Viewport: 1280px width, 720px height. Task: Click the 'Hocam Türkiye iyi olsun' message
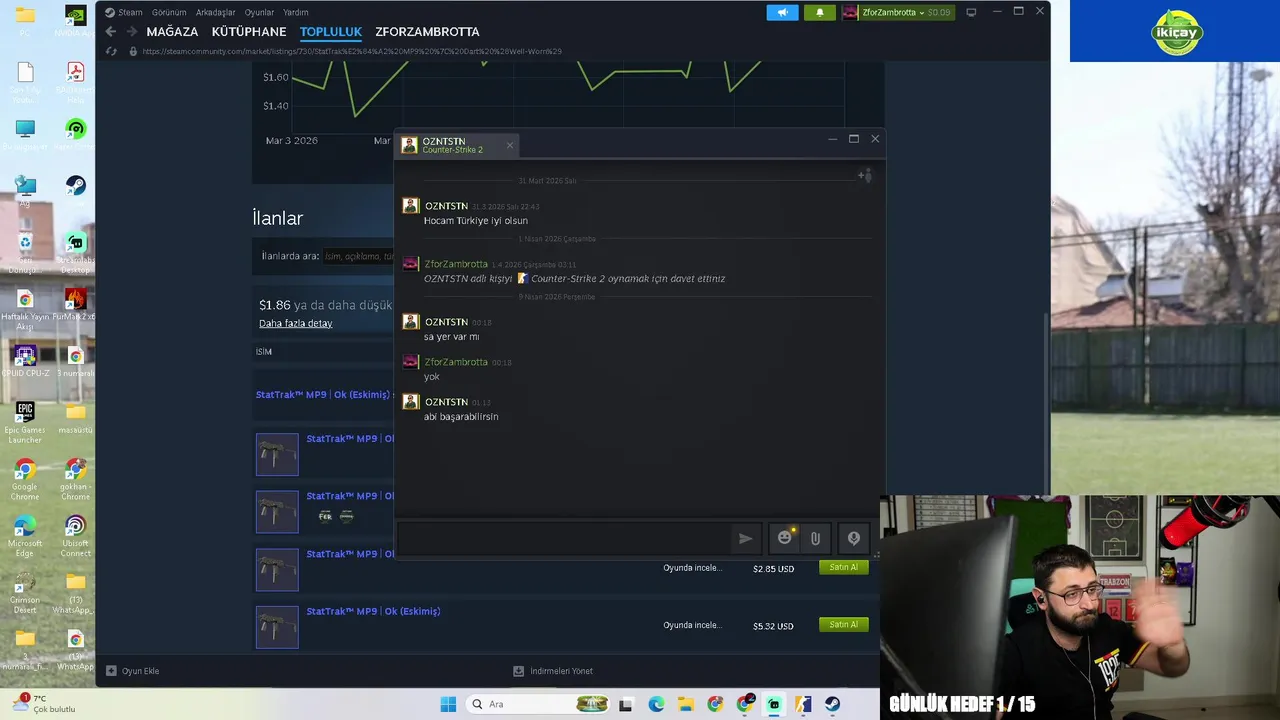[x=476, y=220]
